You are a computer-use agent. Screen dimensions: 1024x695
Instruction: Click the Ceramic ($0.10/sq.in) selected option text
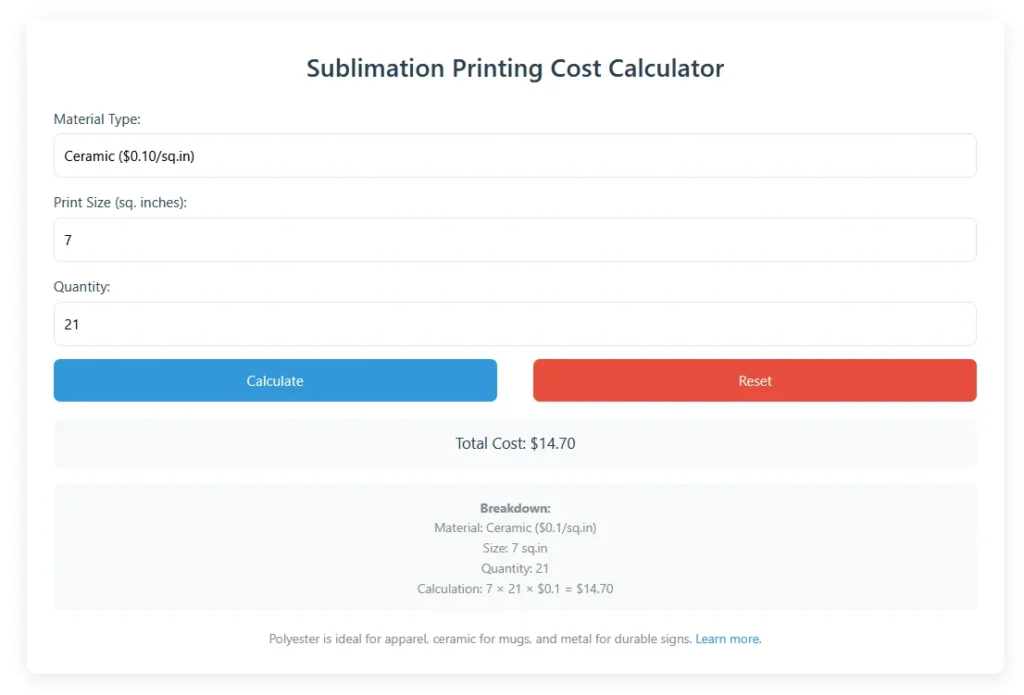129,156
